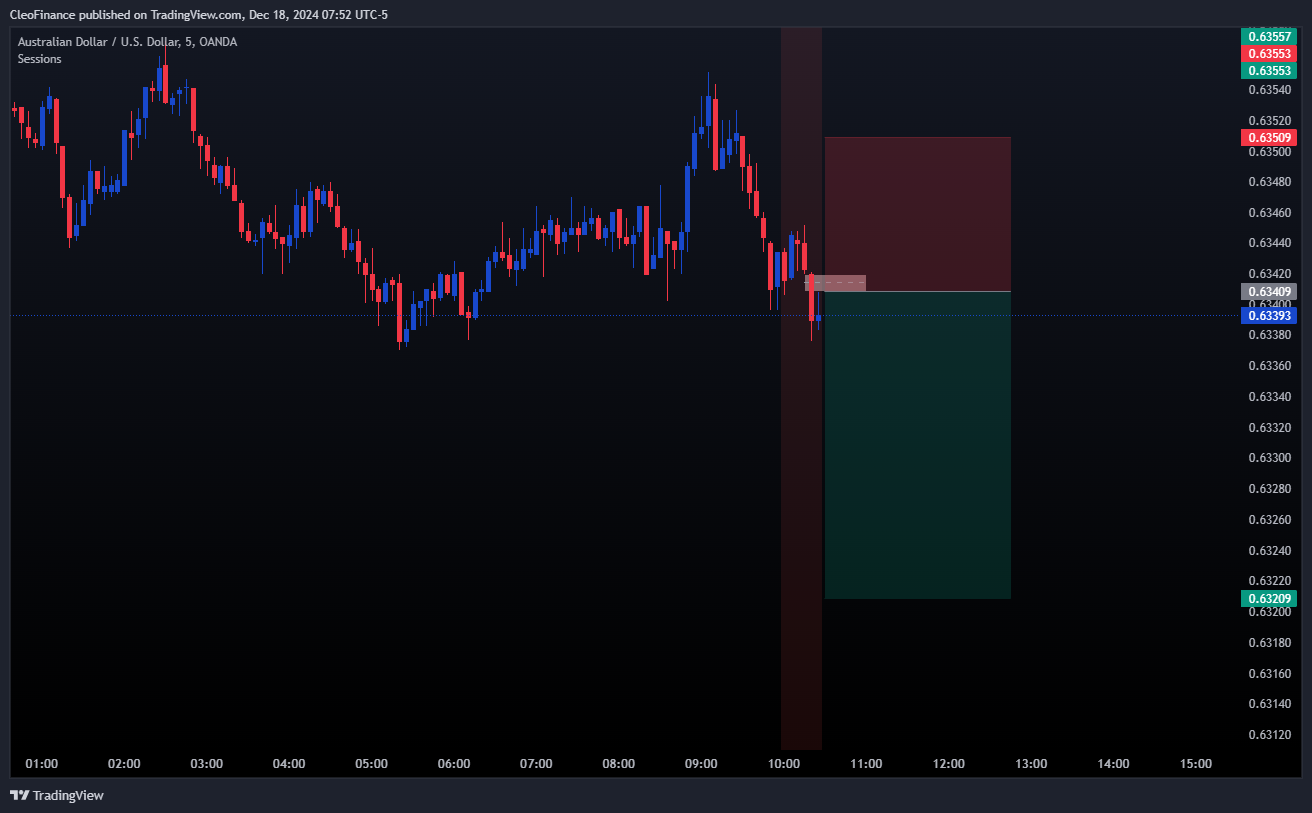This screenshot has height=813, width=1312.
Task: Click the 14:00 time axis label
Action: coord(1113,764)
